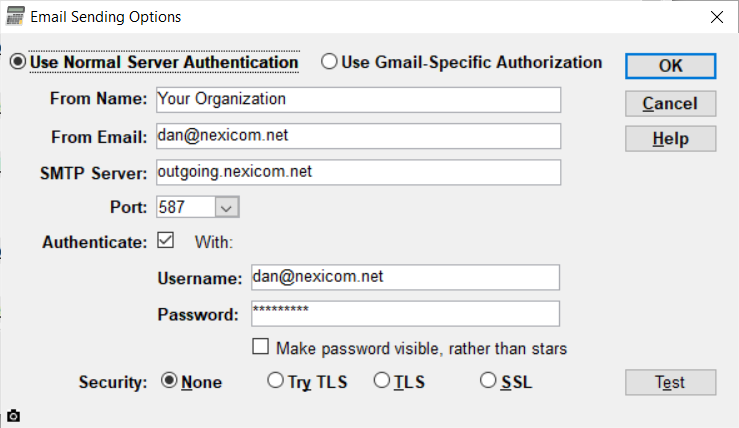Click the Password input field
The height and width of the screenshot is (428, 739).
point(405,313)
